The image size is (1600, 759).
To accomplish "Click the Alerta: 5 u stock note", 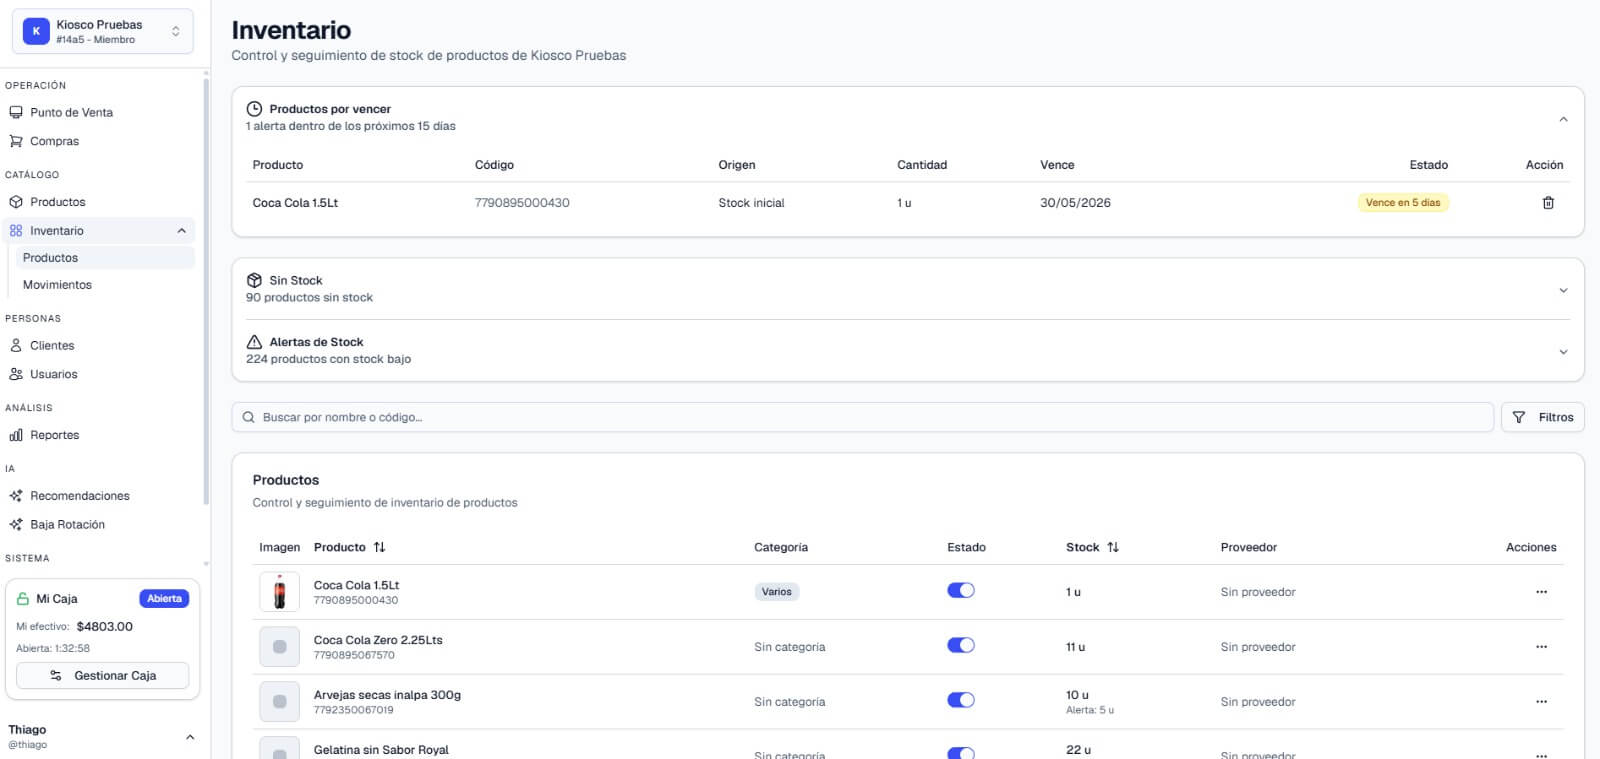I will (x=1090, y=711).
